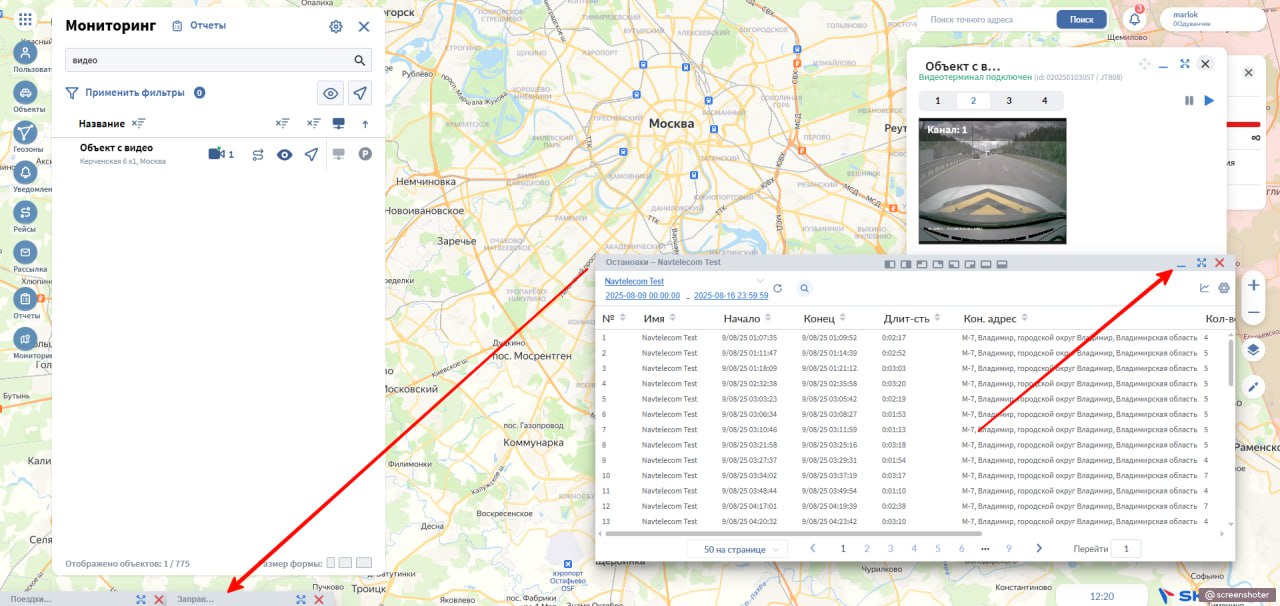Open Остановки report settings gear

(x=1224, y=288)
